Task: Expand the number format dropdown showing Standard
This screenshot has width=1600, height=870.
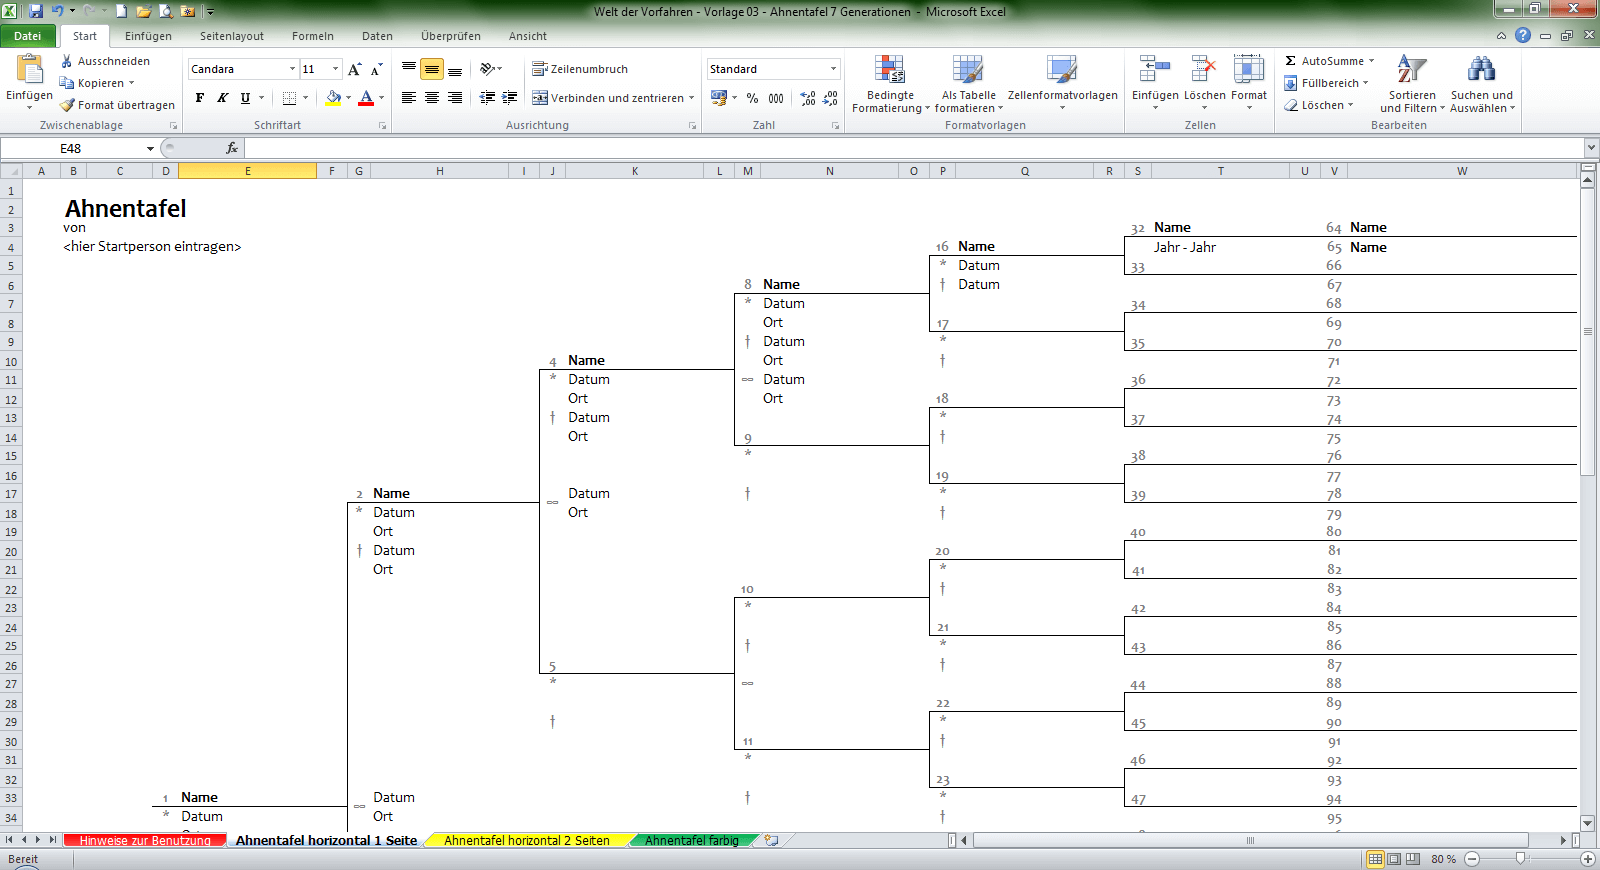Action: [833, 69]
